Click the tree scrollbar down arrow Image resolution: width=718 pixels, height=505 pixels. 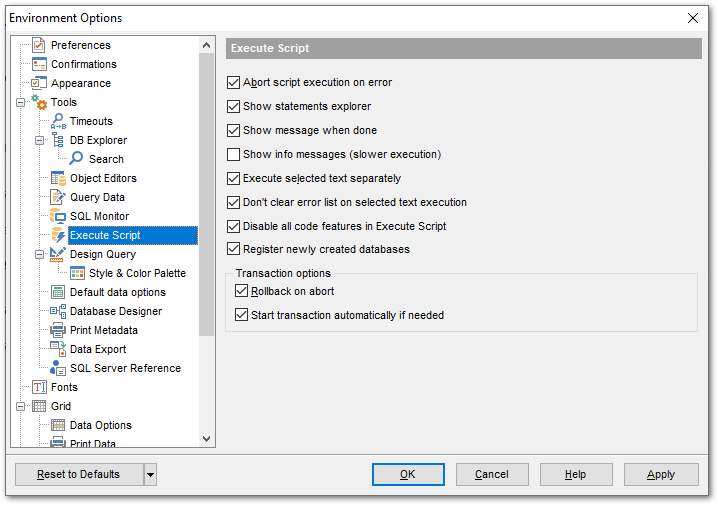click(x=207, y=439)
